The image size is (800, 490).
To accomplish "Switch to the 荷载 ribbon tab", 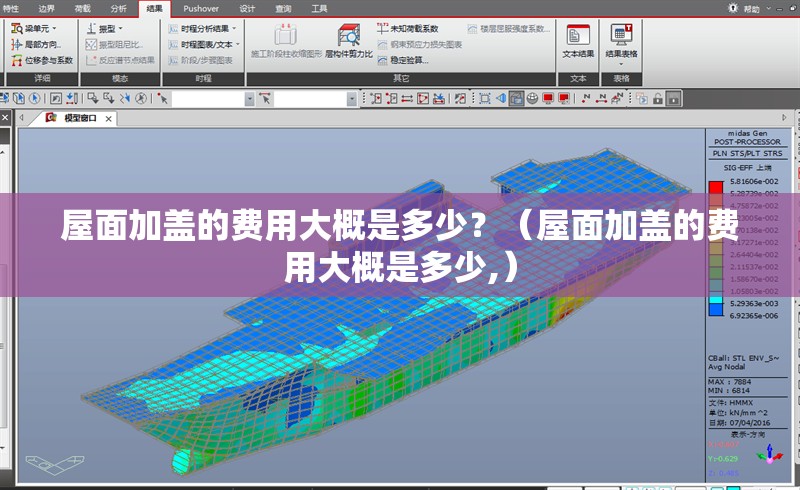I will [x=83, y=8].
